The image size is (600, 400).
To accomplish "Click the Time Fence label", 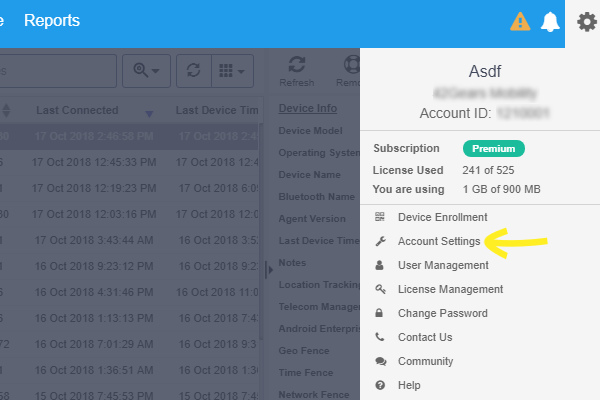I will click(306, 373).
